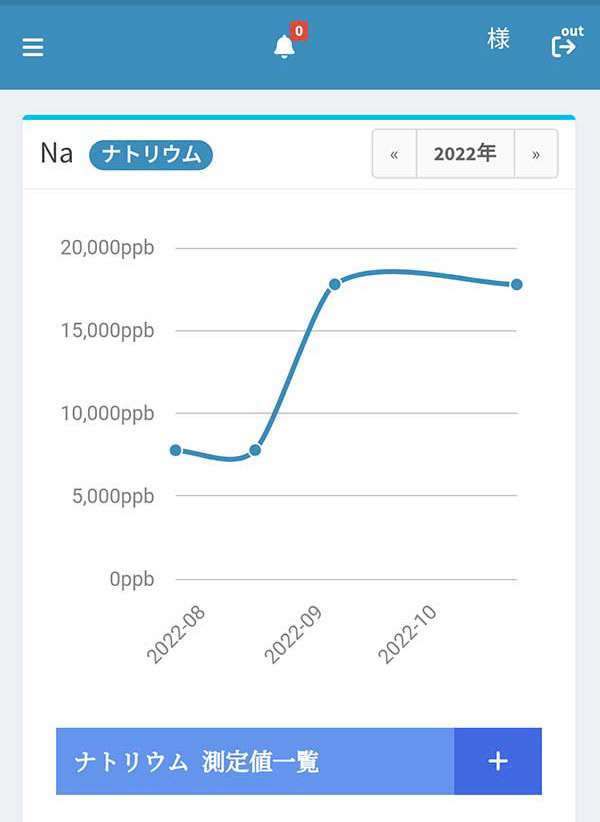Click the 2022-10 axis label
This screenshot has width=600, height=822.
pyautogui.click(x=407, y=634)
